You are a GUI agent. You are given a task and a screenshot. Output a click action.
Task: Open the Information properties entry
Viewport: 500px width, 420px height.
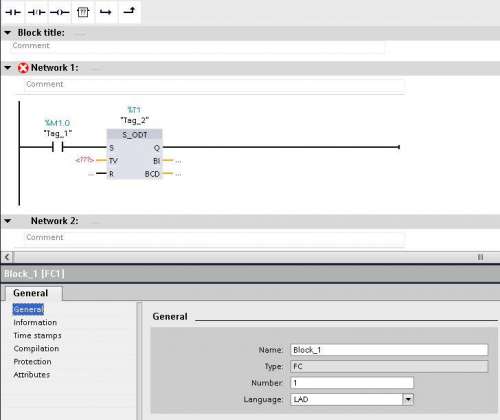[x=35, y=322]
